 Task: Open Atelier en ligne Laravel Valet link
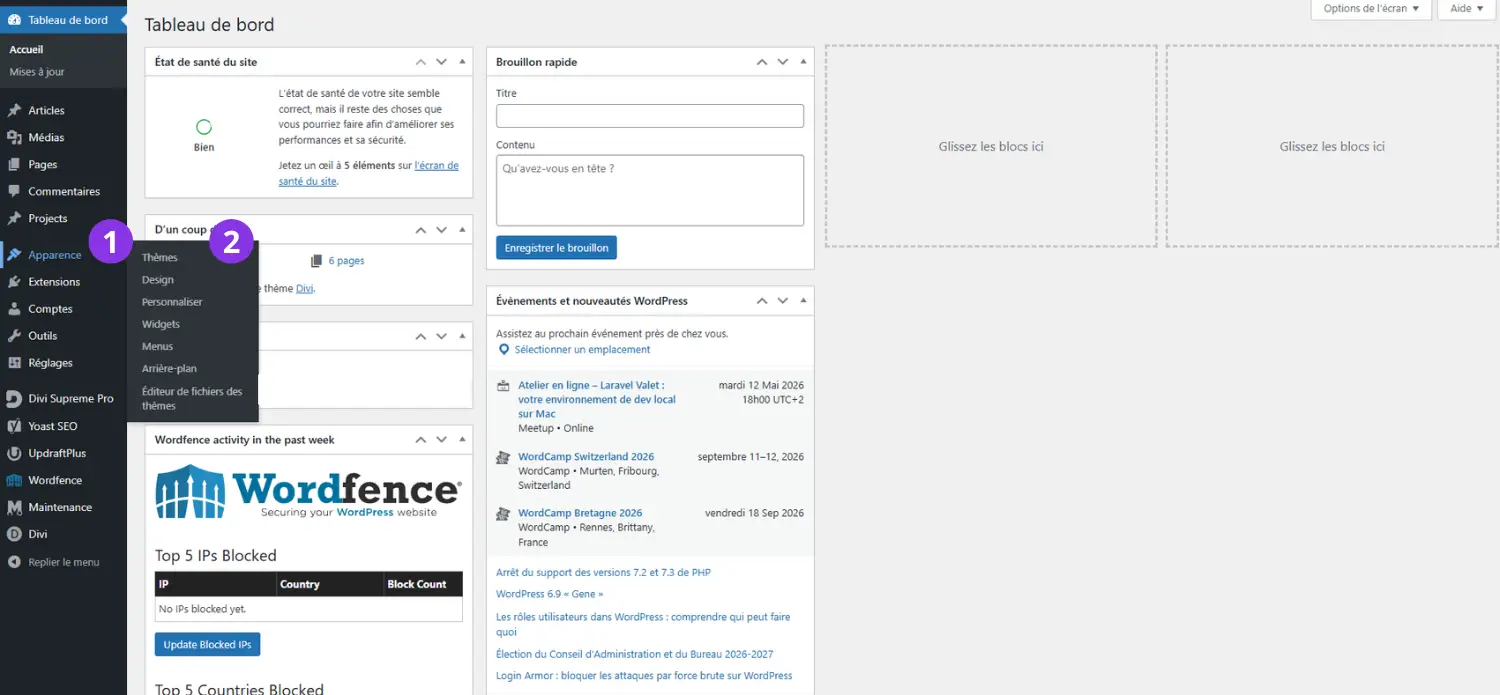pos(597,399)
